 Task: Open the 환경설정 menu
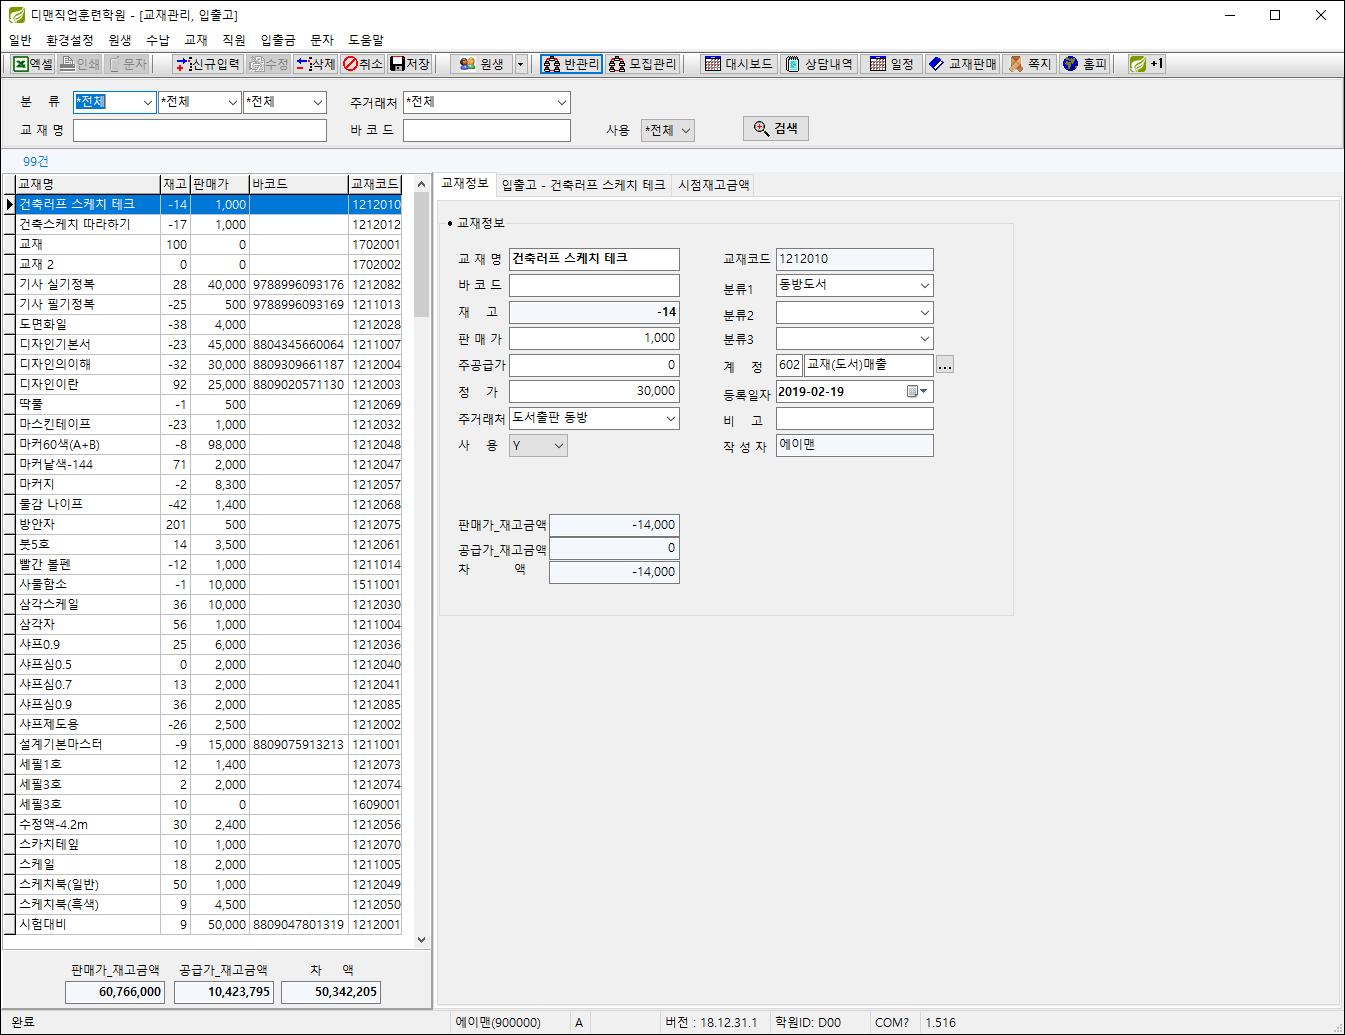coord(70,40)
